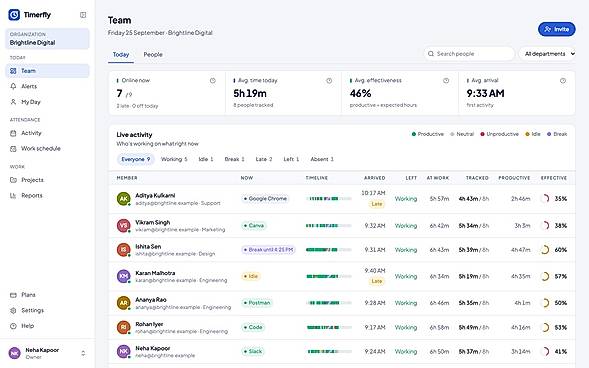Open Activity under Attendance
The image size is (589, 368).
point(47,133)
